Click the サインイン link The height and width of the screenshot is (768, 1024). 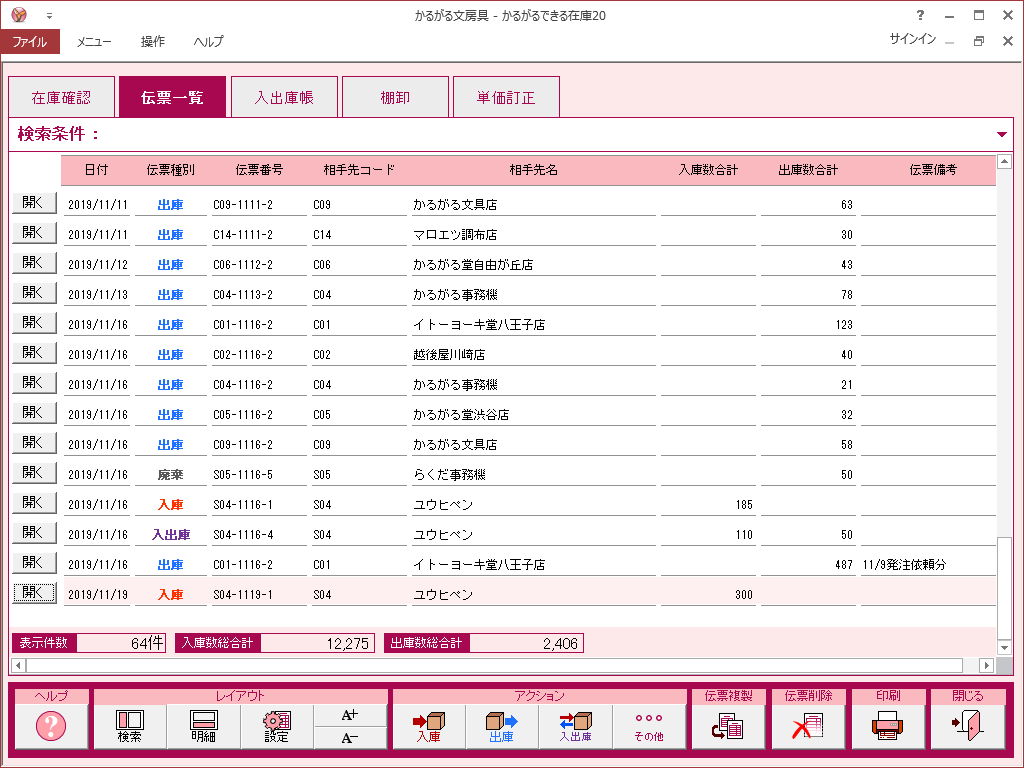[x=912, y=39]
